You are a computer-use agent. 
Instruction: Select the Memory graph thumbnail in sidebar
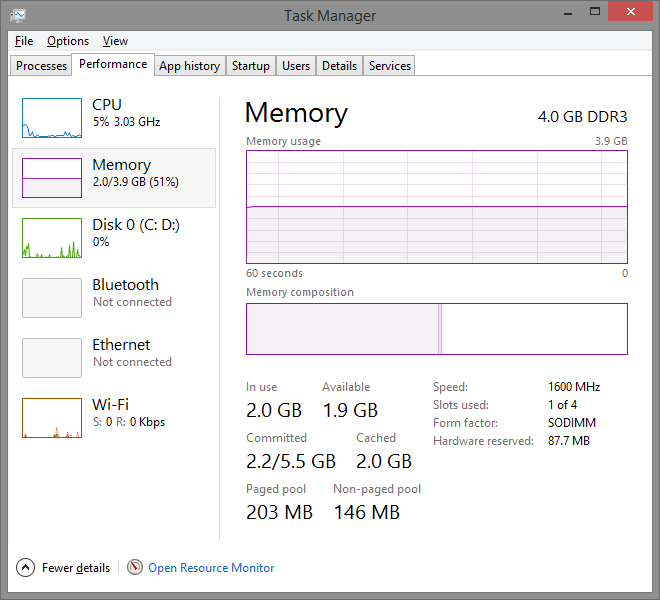[52, 178]
